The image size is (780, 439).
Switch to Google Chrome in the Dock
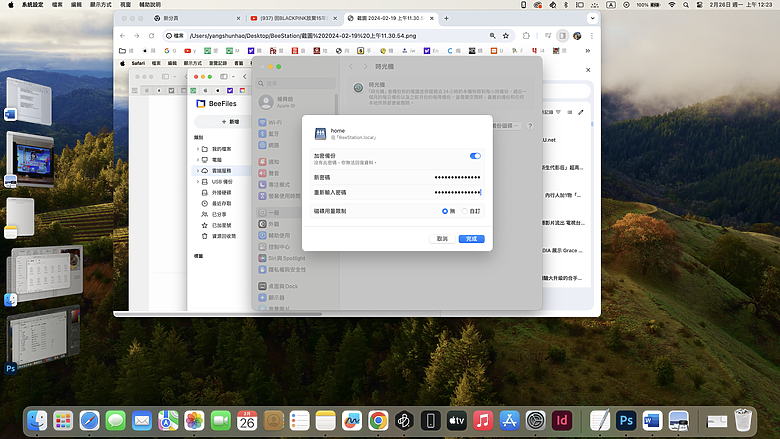(x=378, y=421)
